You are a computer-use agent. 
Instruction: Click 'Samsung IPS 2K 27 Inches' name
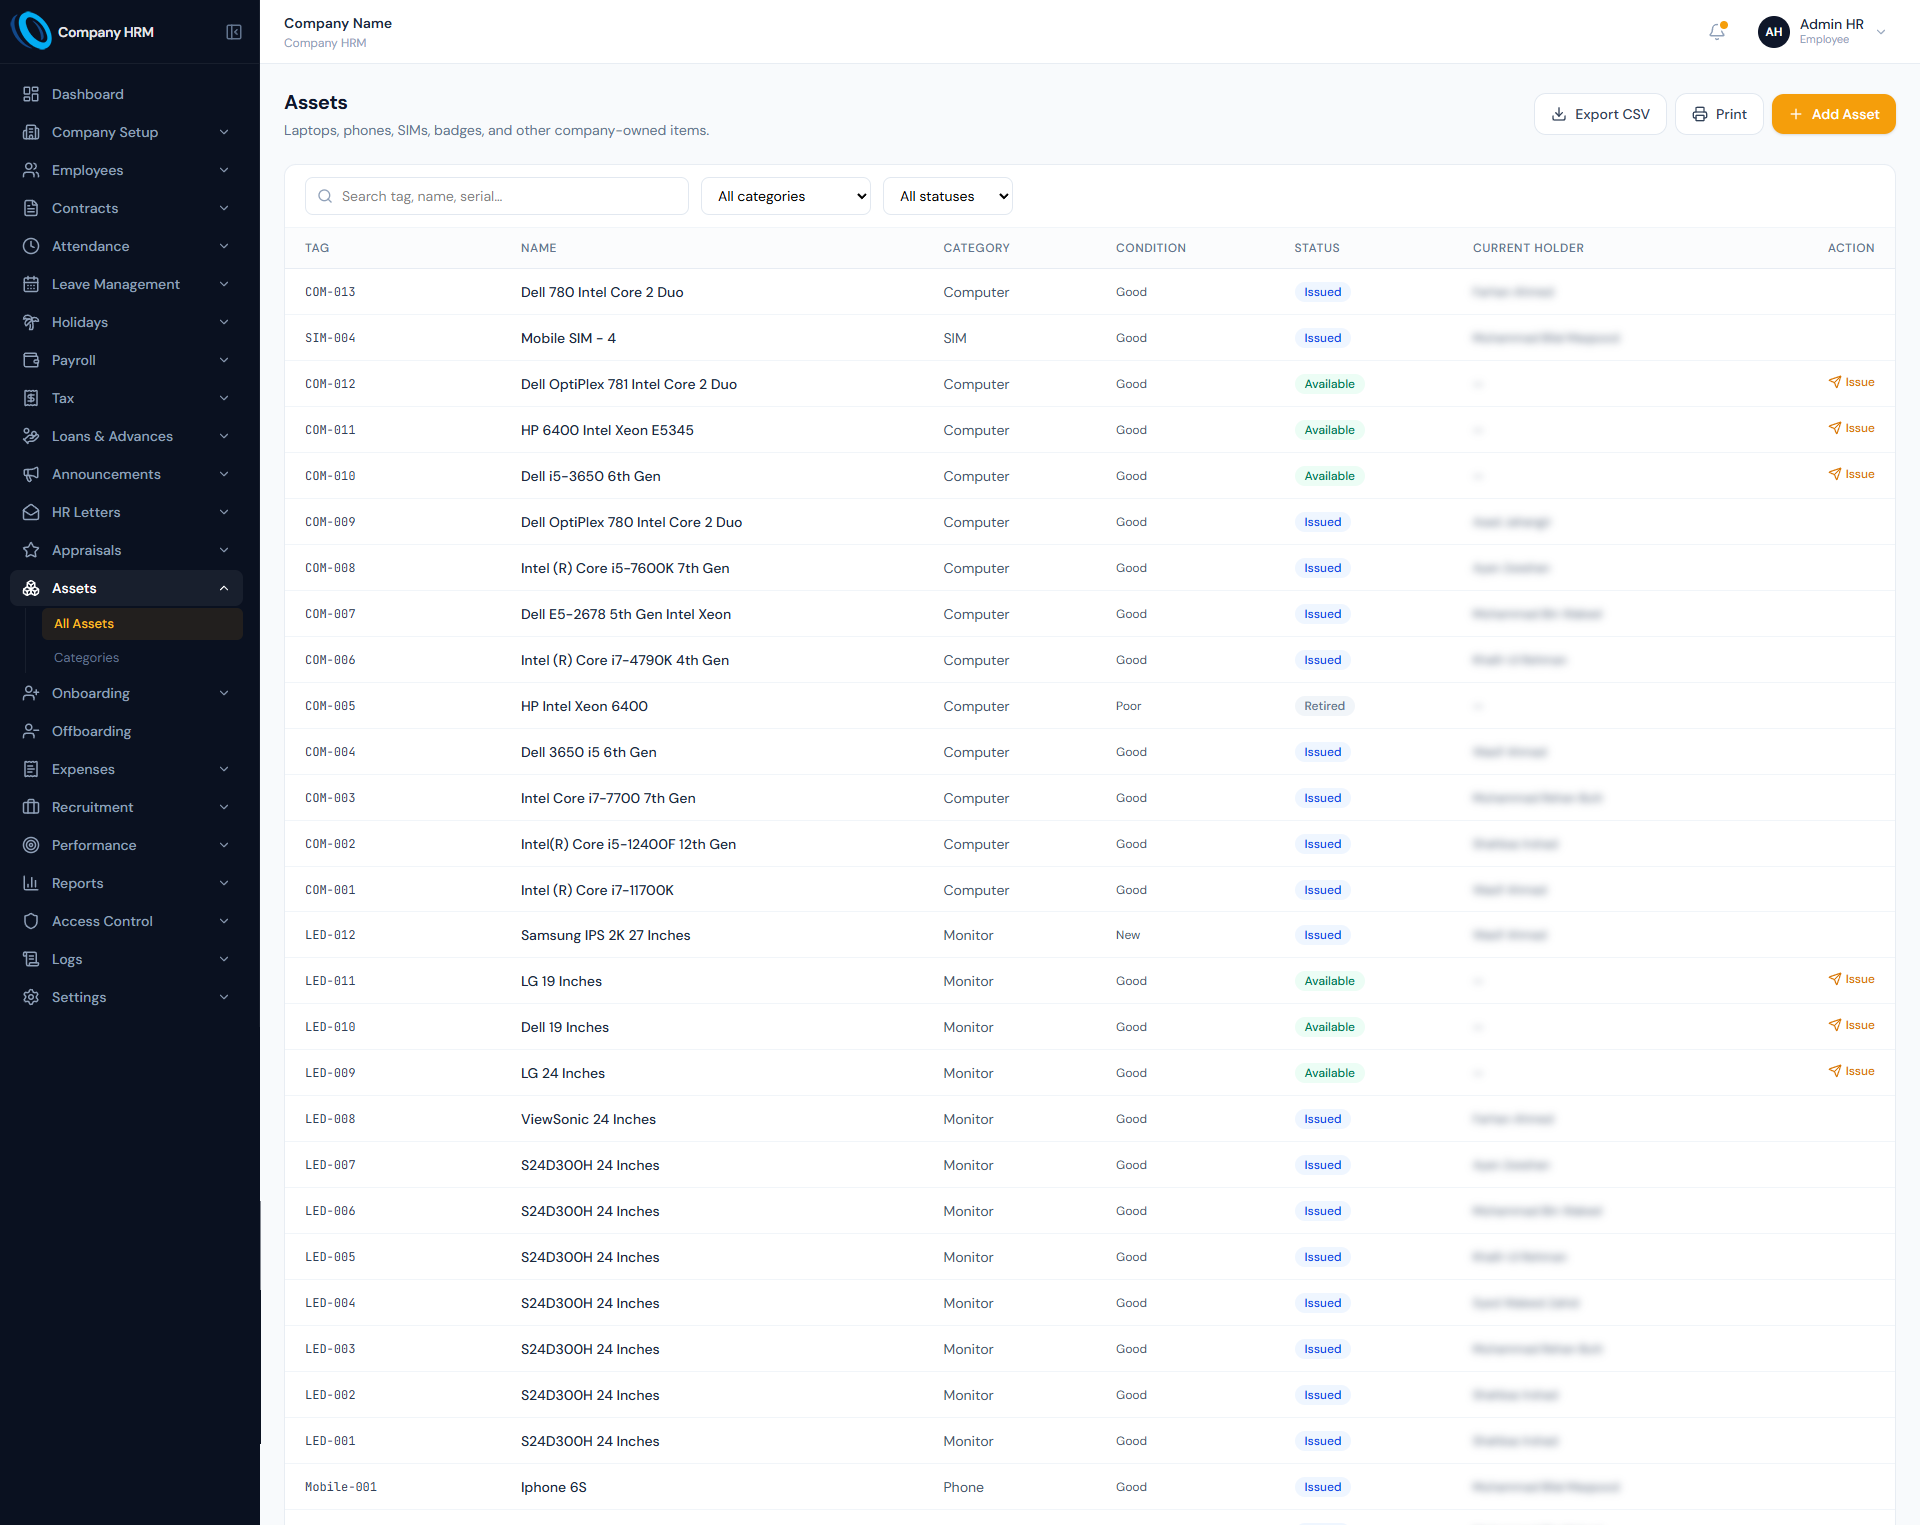point(605,935)
